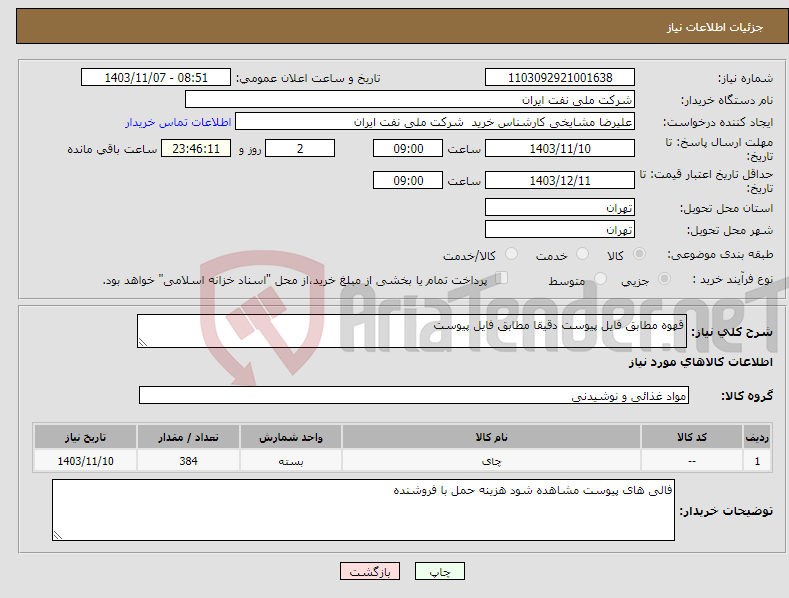
Task: Click the buyer notes textarea
Action: click(x=363, y=510)
